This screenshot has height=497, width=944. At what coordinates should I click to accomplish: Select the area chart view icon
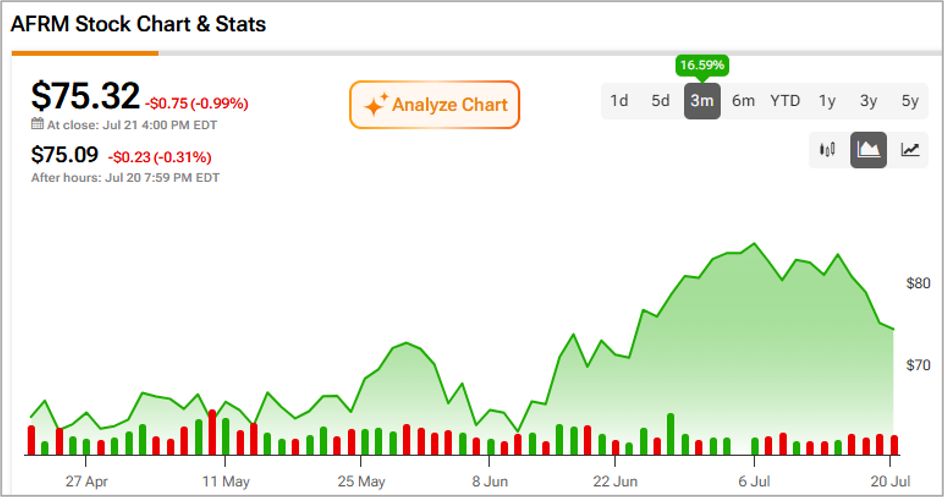tap(868, 149)
